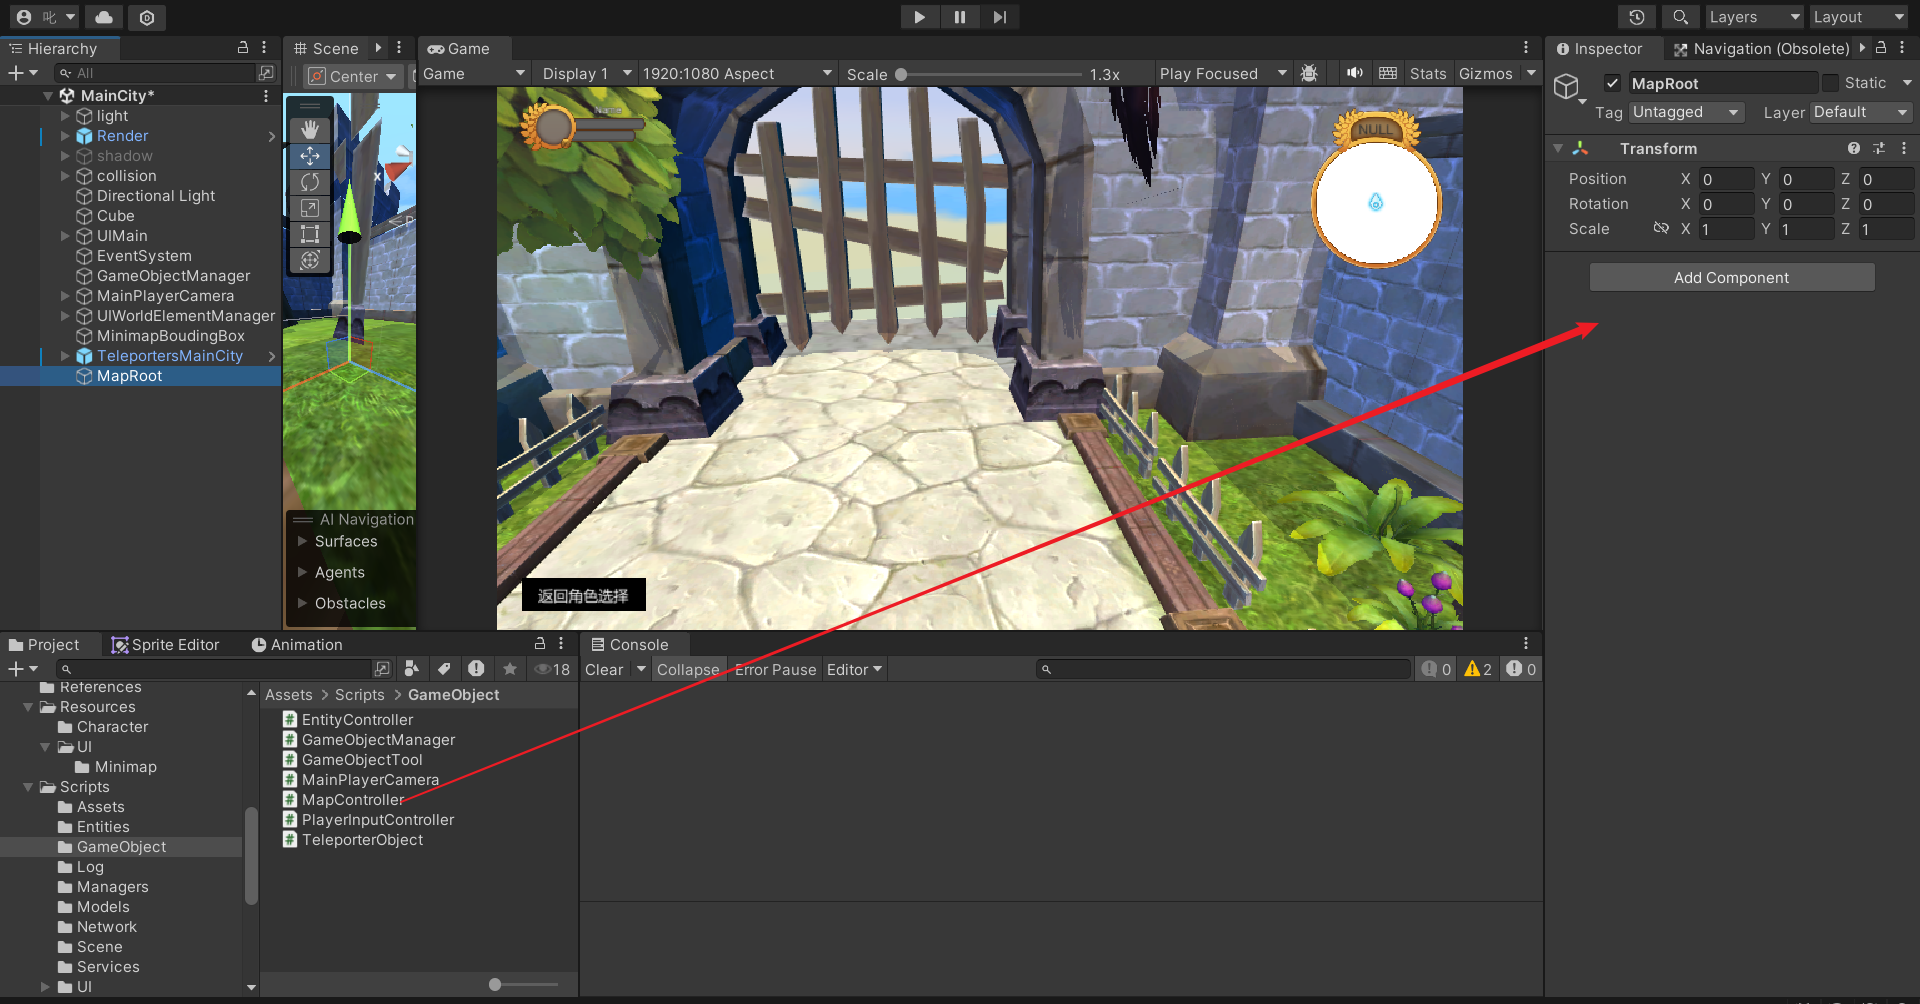This screenshot has height=1004, width=1920.
Task: Click the Pause button in top toolbar
Action: click(959, 17)
